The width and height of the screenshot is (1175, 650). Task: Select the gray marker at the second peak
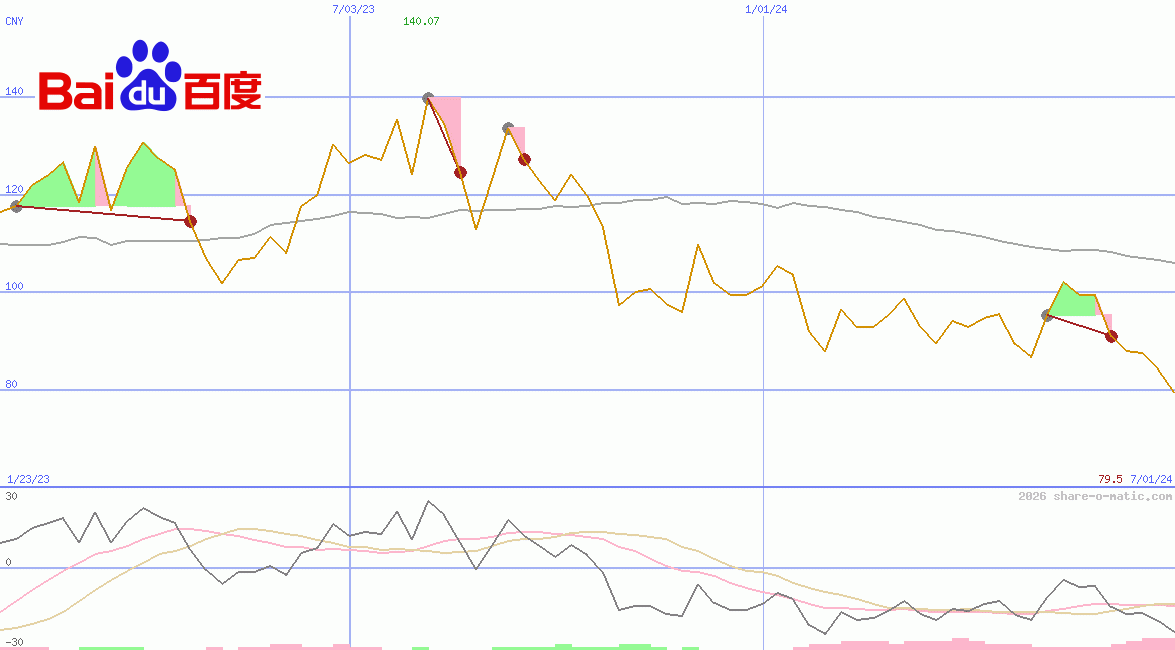(508, 128)
